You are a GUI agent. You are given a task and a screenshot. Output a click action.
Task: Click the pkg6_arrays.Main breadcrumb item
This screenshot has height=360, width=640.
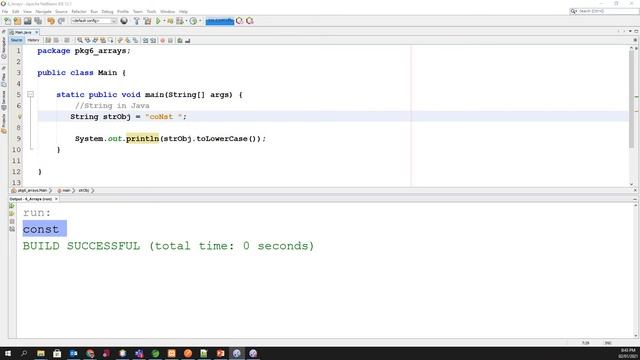click(30, 191)
